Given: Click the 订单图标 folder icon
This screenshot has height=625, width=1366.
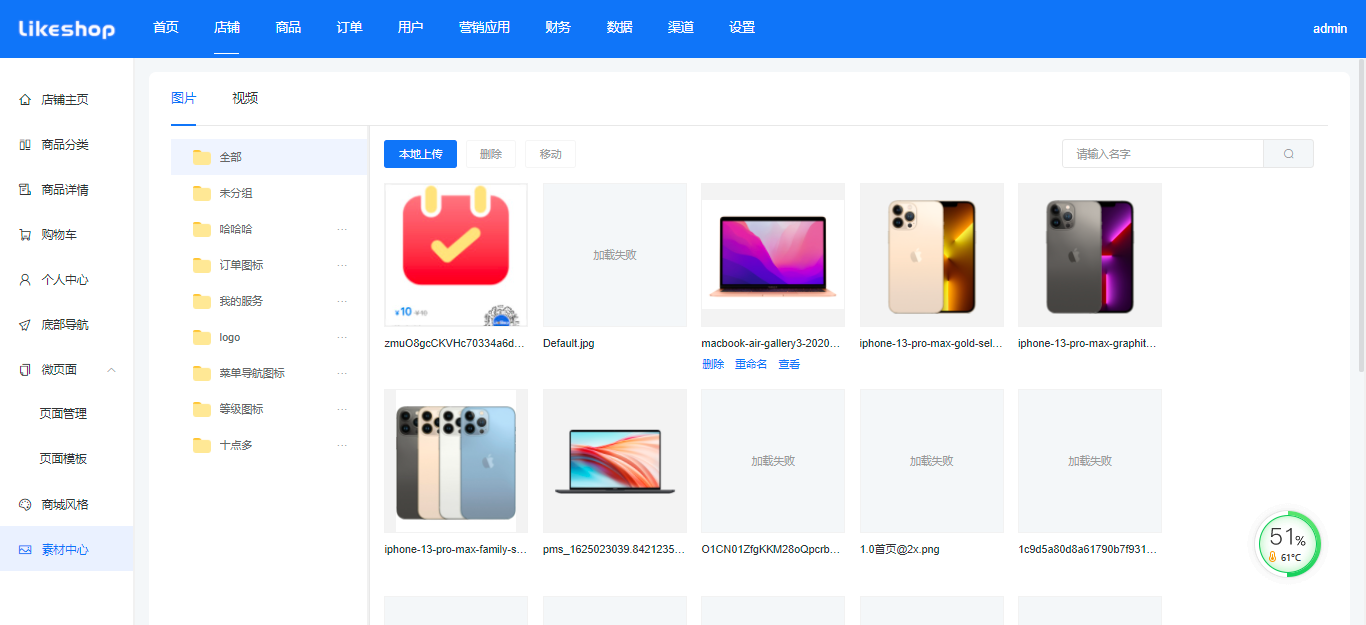Looking at the screenshot, I should click(202, 265).
